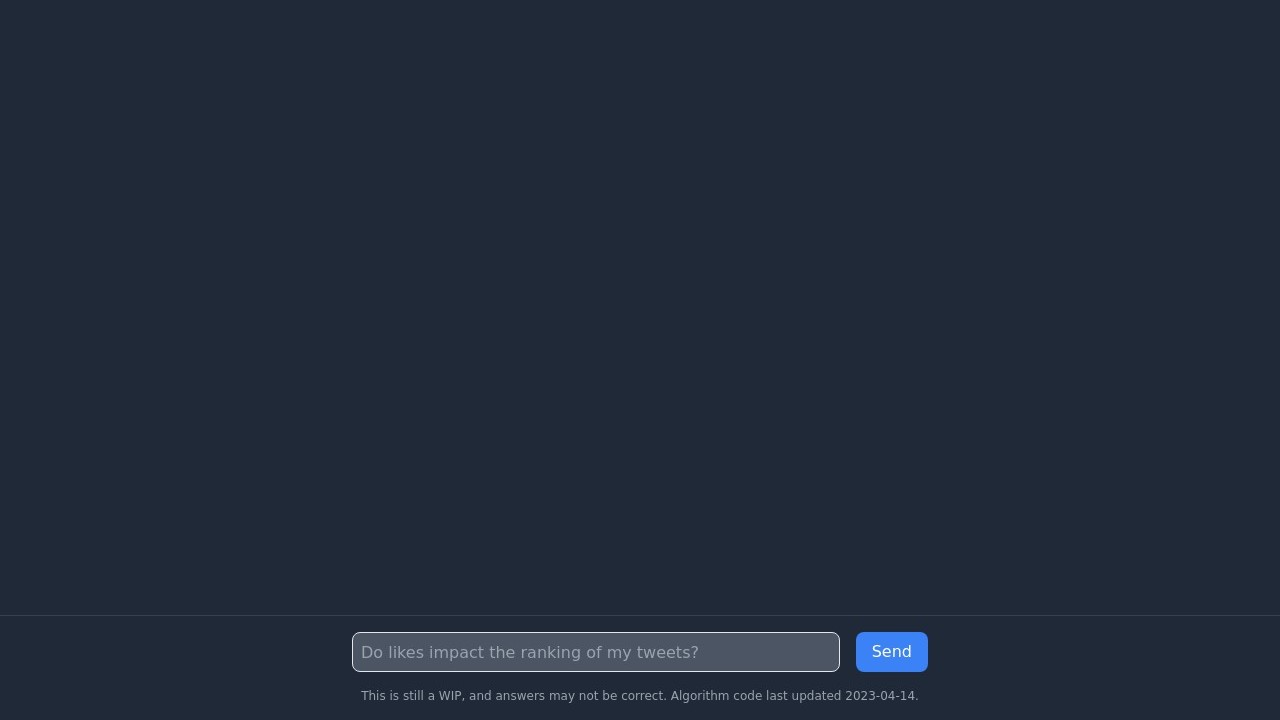Click the left edge of the question field
The image size is (1280, 720).
click(357, 652)
